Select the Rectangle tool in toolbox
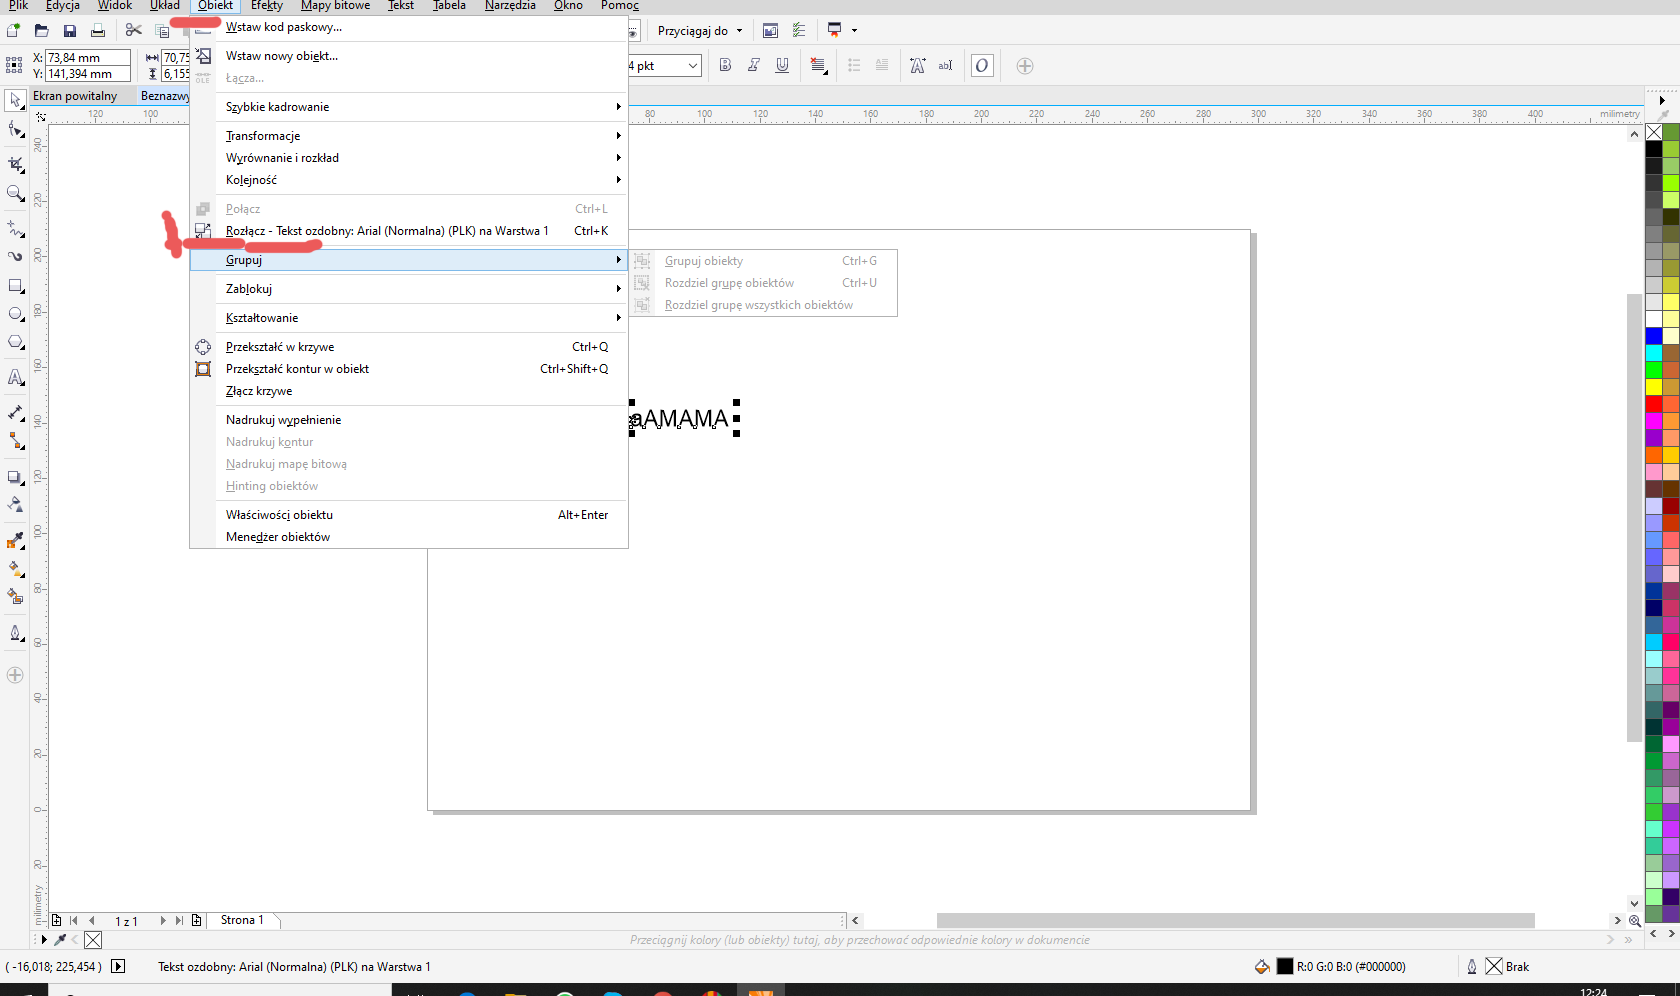The height and width of the screenshot is (996, 1680). click(x=15, y=286)
